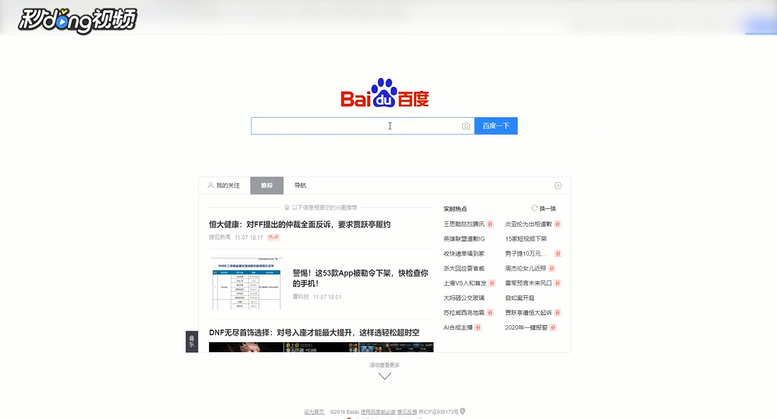Open headline 恒大健康：对FF提出的仲裁全面反诉
The image size is (777, 419).
click(x=300, y=224)
